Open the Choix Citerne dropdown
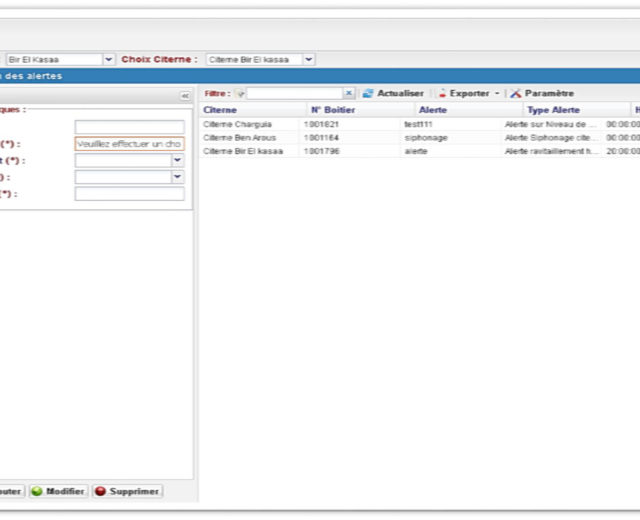 point(309,60)
